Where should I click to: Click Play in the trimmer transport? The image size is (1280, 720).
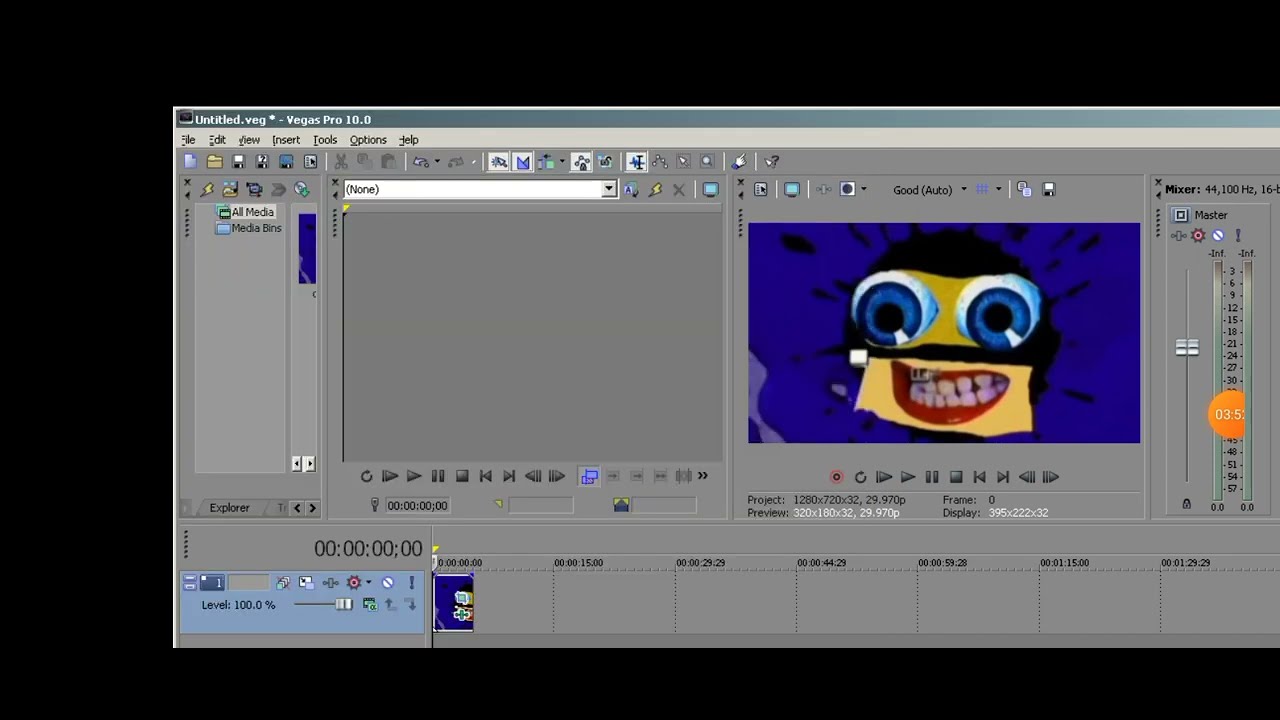point(414,477)
